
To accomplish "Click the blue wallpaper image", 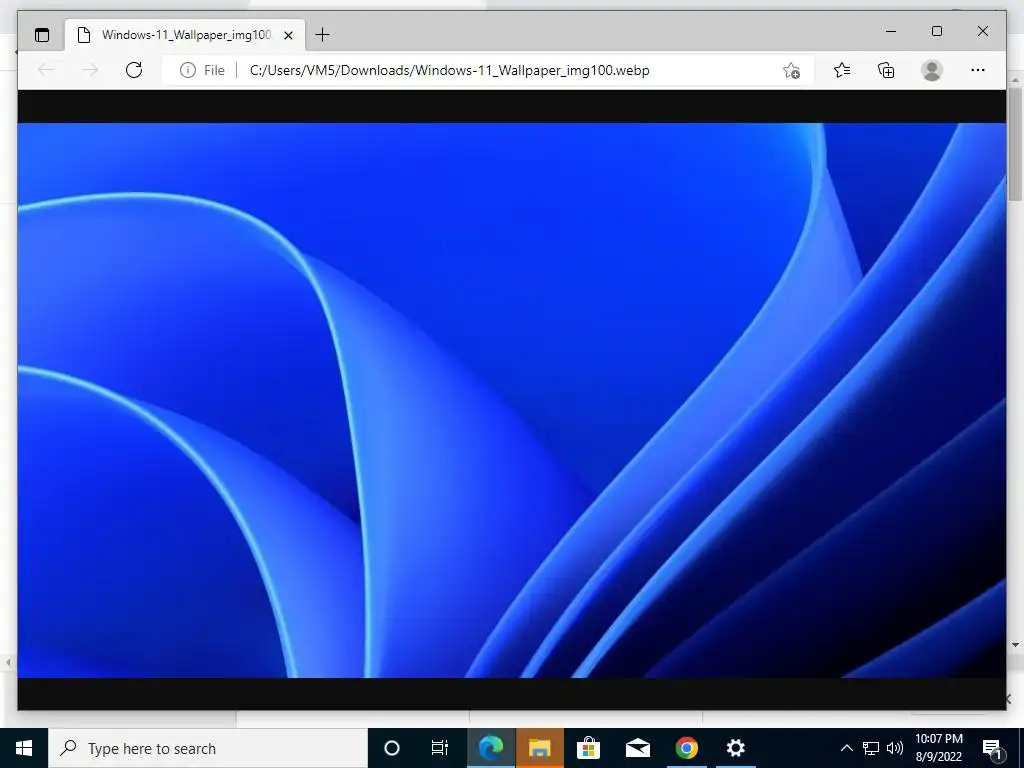I will tap(511, 400).
